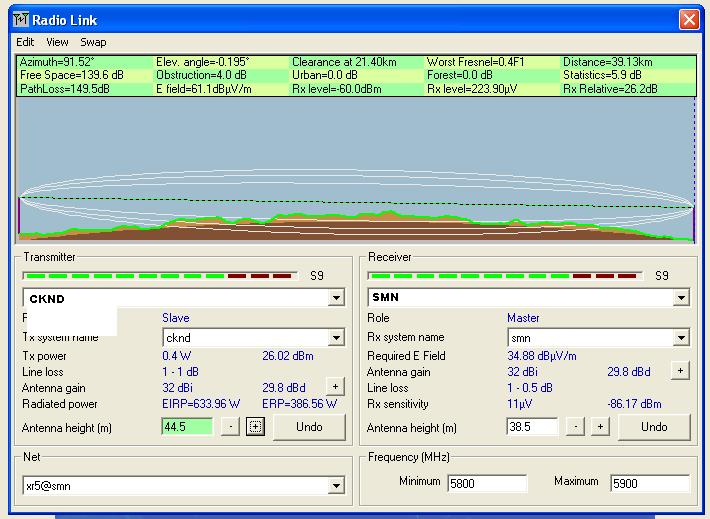Expand the CKND transmitter station dropdown

point(336,298)
